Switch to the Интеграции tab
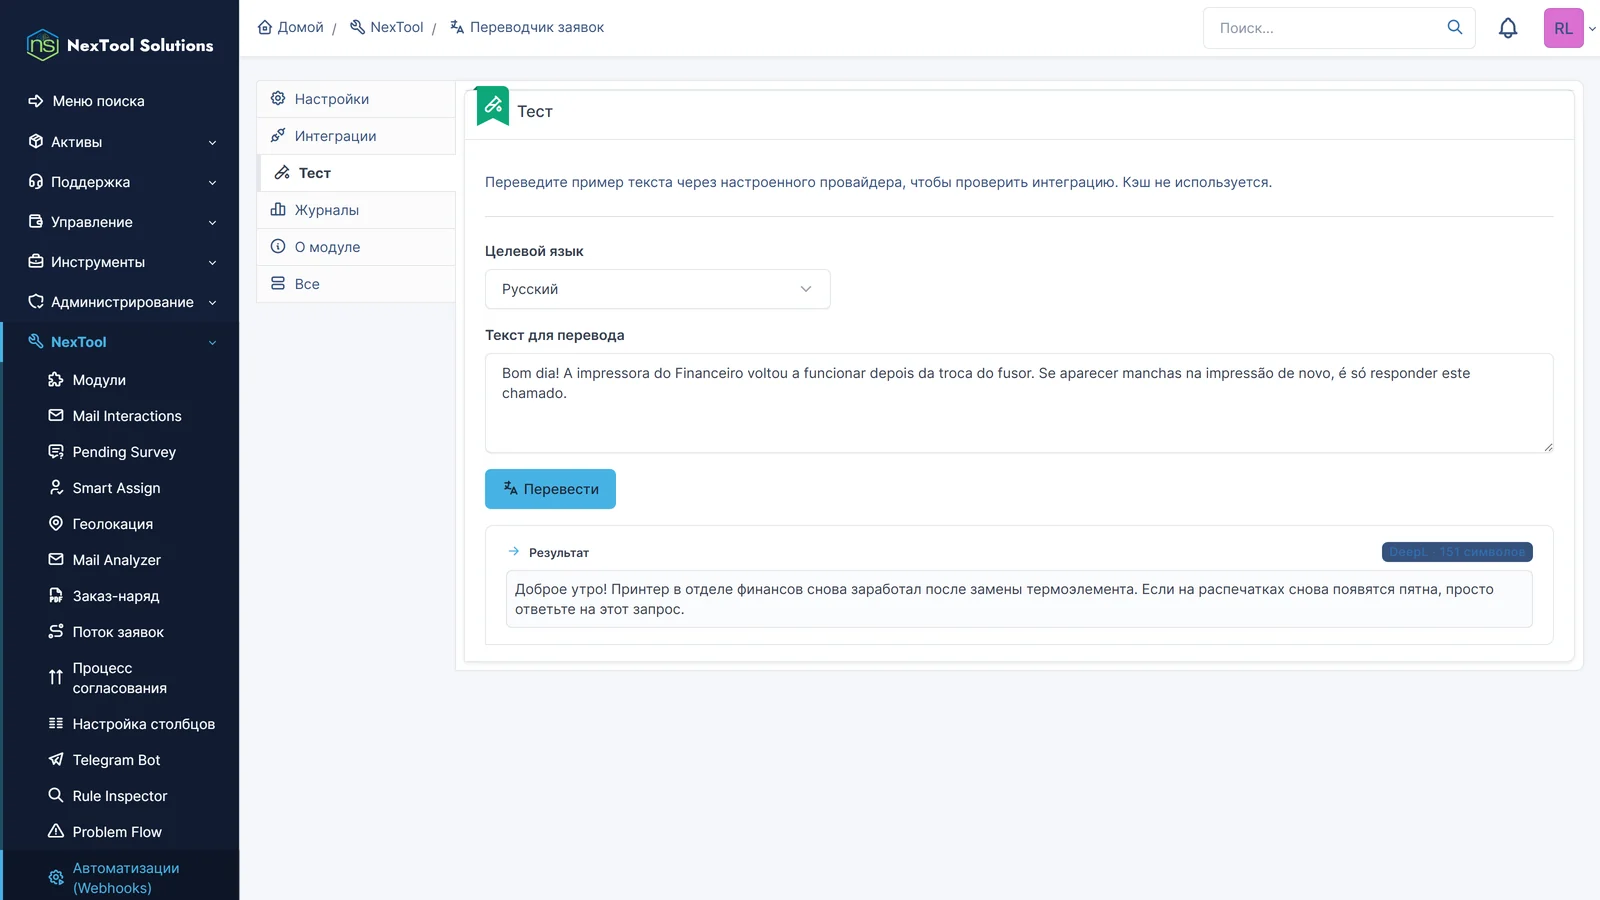 (x=356, y=136)
